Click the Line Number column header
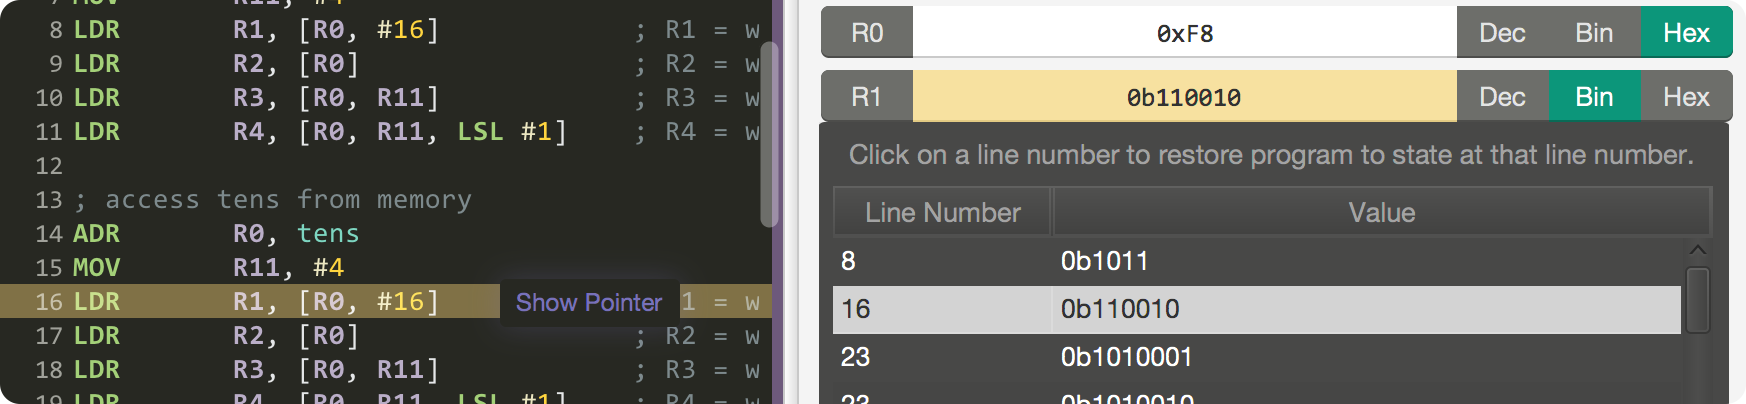The image size is (1746, 404). tap(942, 212)
